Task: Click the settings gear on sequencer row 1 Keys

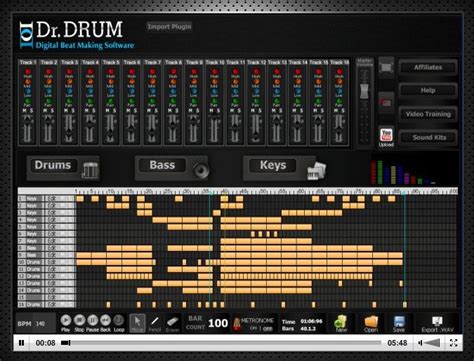Action: (53, 199)
